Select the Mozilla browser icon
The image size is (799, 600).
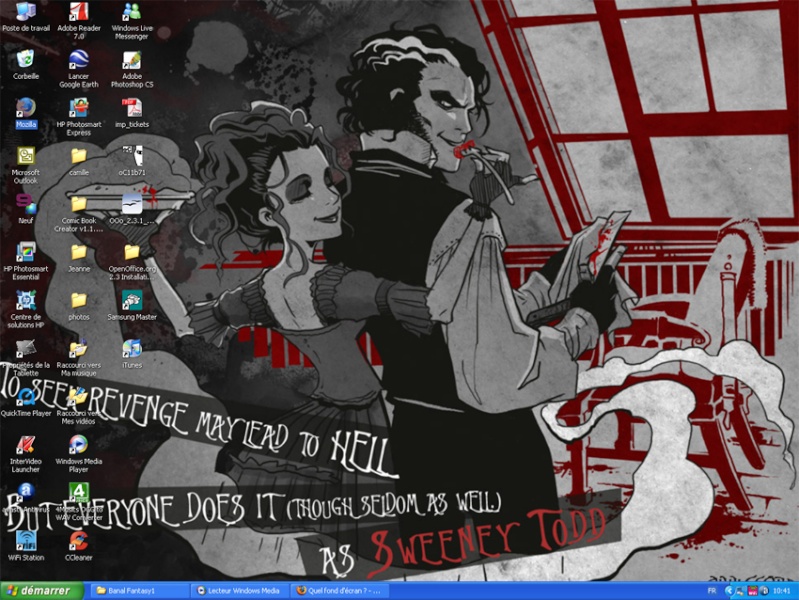(x=25, y=113)
